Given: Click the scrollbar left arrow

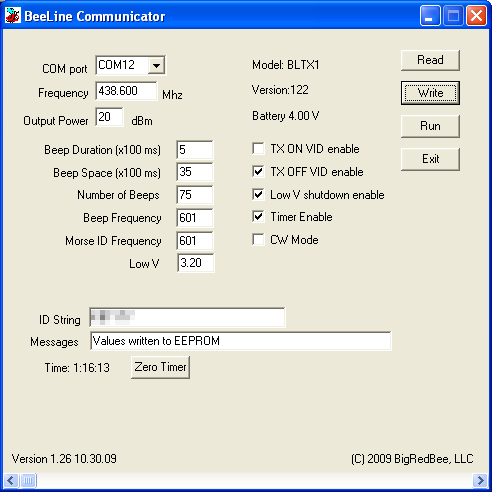Looking at the screenshot, I should click(10, 481).
